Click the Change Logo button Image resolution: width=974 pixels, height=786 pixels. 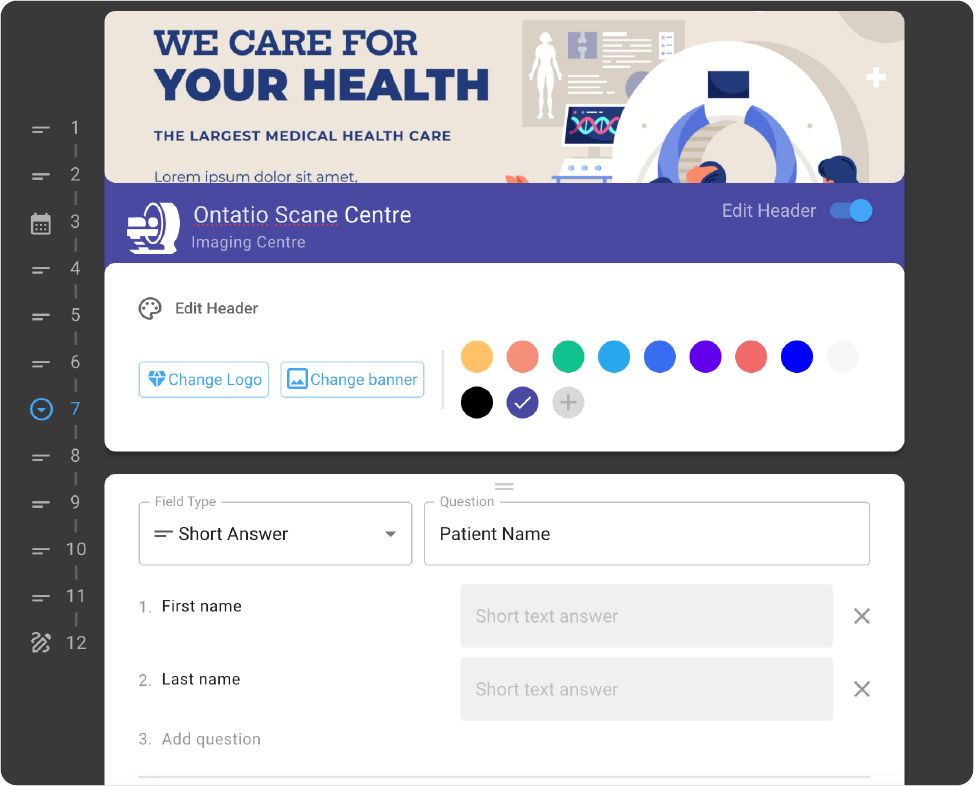(x=204, y=380)
